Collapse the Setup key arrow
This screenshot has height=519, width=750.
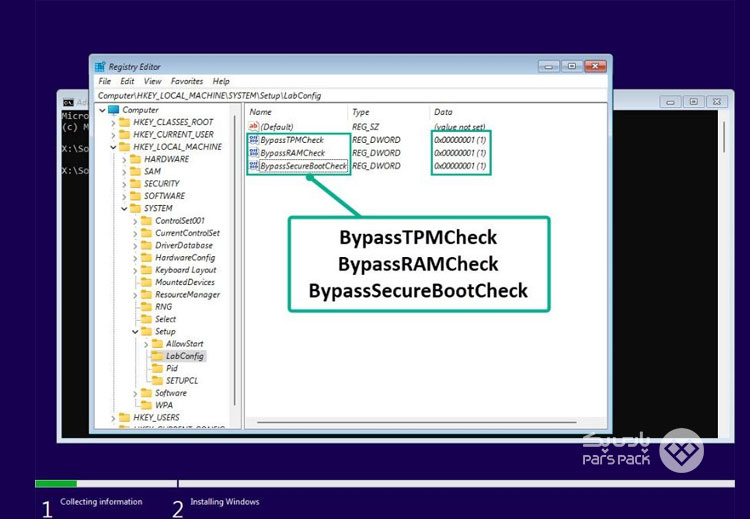tap(135, 331)
